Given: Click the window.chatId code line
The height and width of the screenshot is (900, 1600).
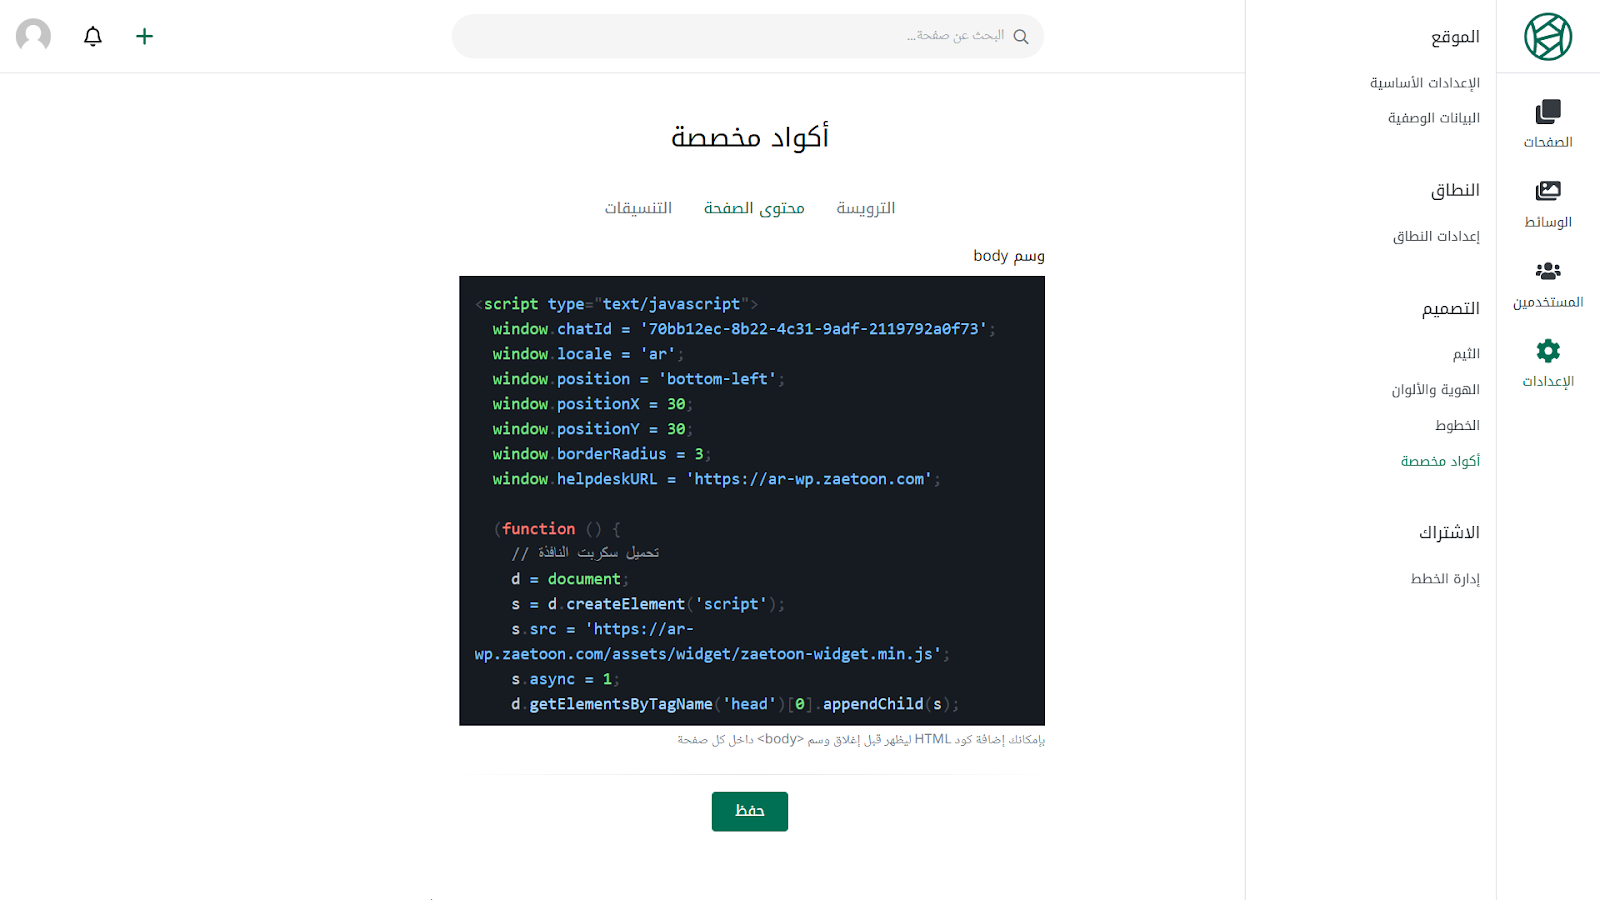Looking at the screenshot, I should point(743,329).
